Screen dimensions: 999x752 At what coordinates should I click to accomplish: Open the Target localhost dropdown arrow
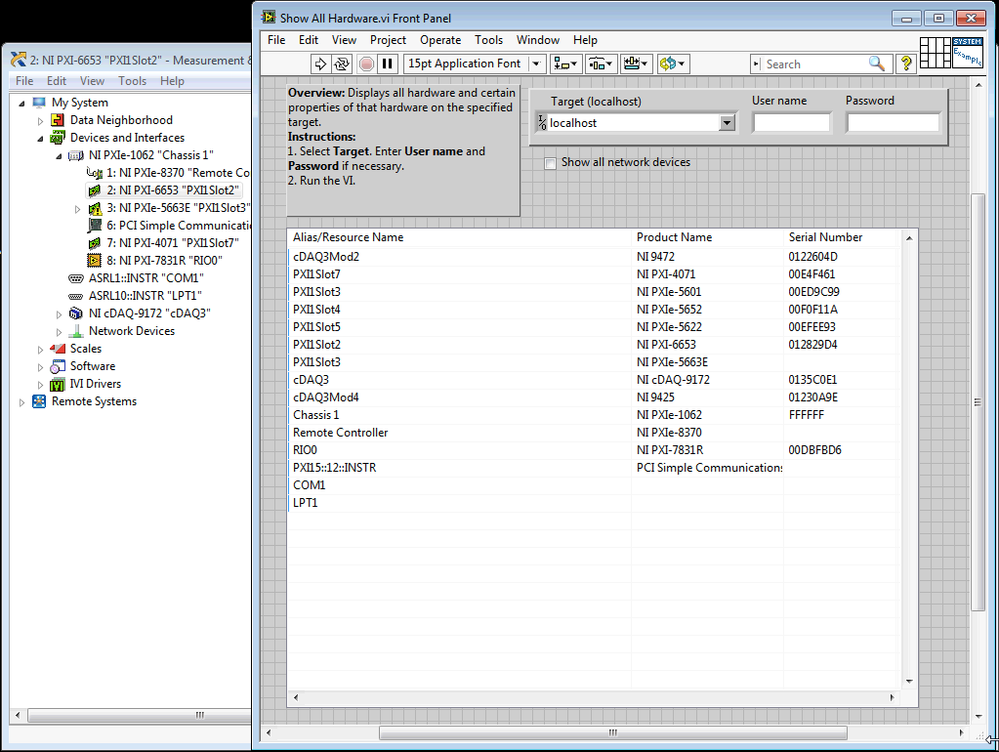pos(727,123)
